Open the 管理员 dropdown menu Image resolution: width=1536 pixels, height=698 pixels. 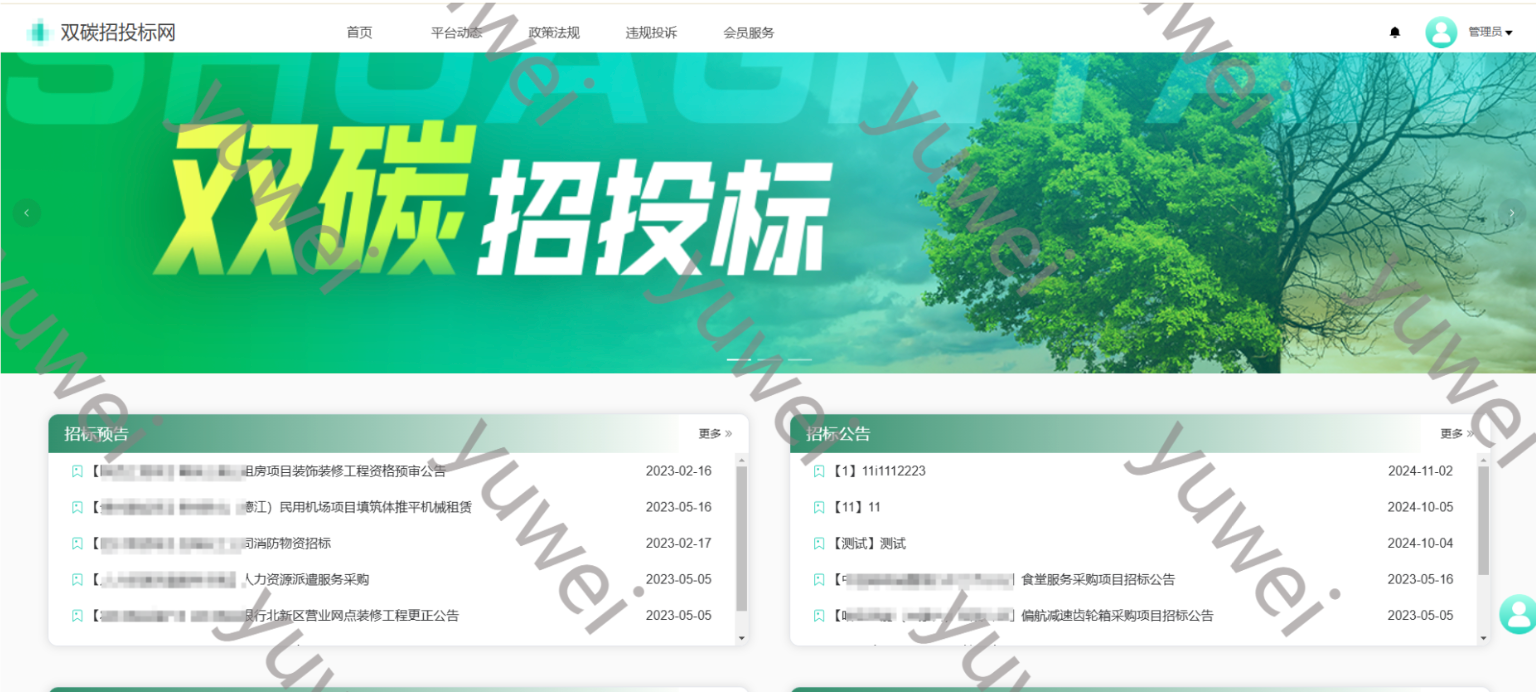(x=1490, y=32)
